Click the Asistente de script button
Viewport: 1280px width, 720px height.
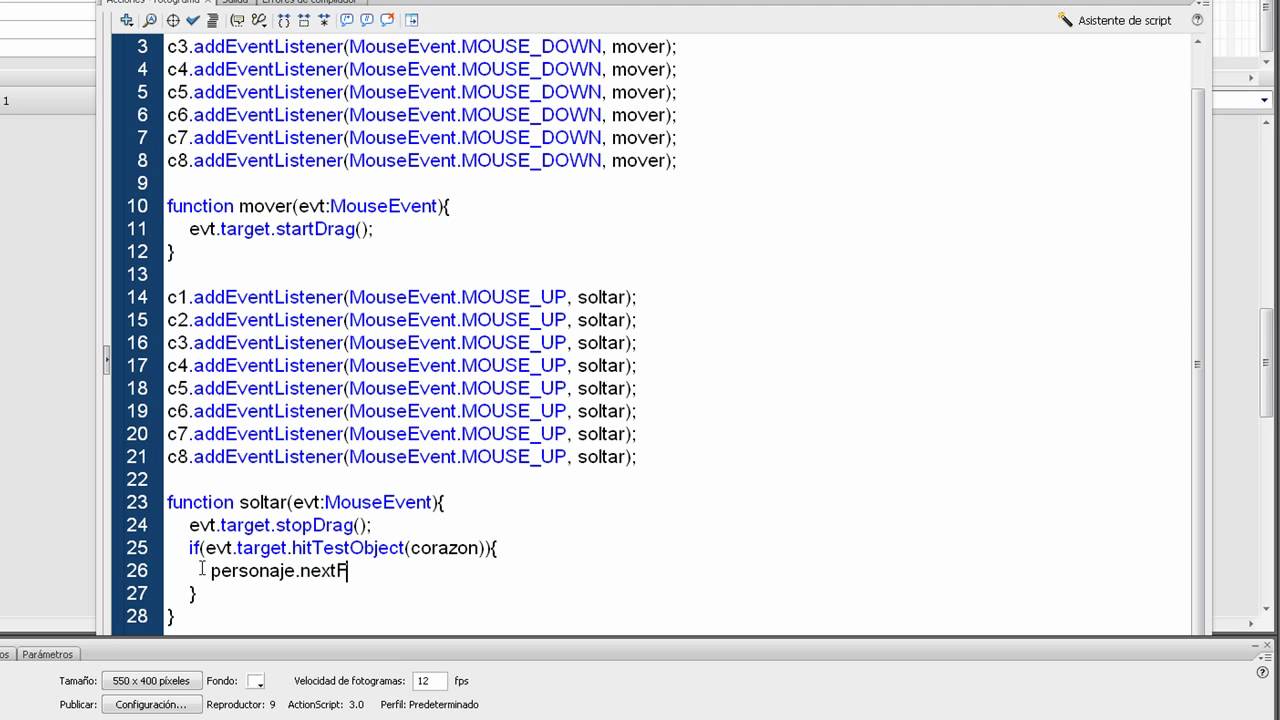point(1115,20)
